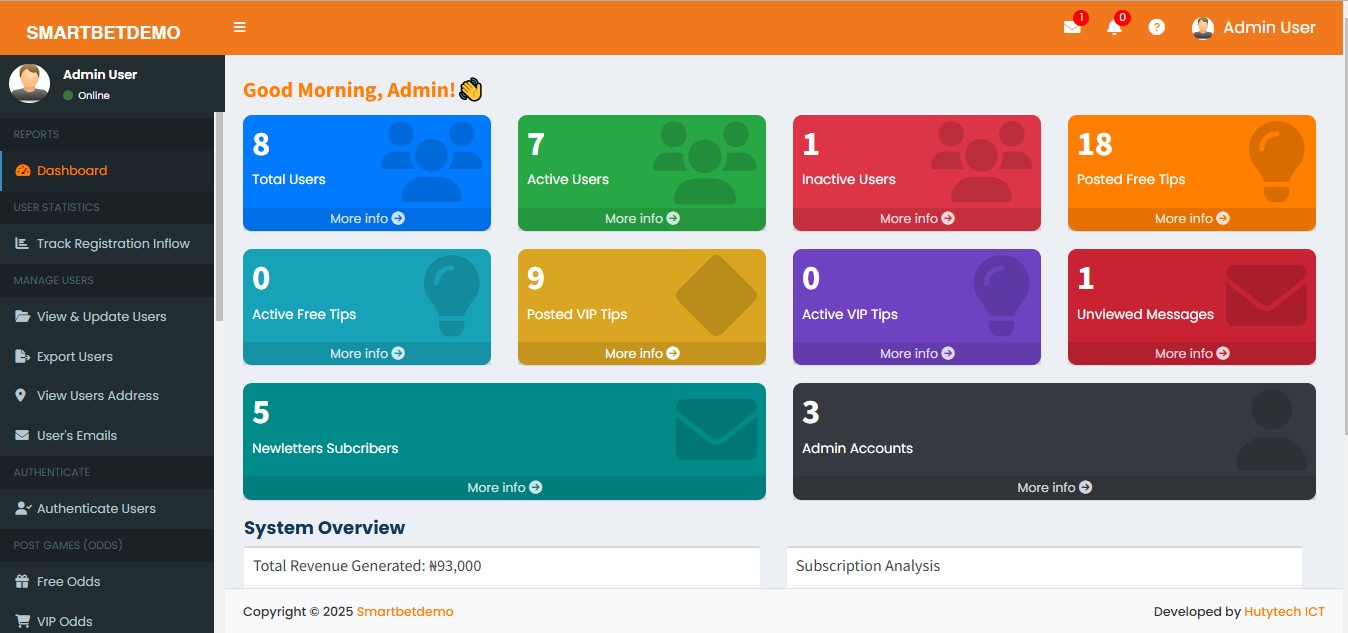Viewport: 1348px width, 633px height.
Task: Select Dashboard in the sidebar
Action: tap(72, 171)
